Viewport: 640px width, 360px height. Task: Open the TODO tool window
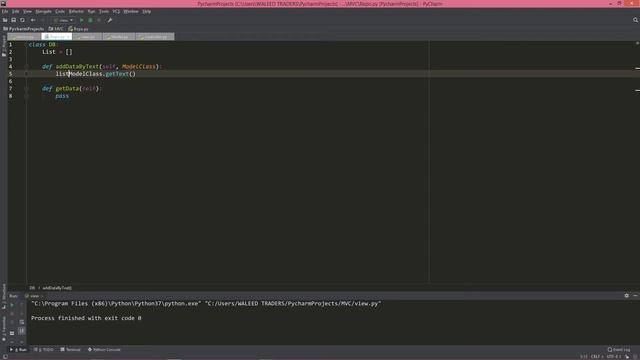tap(44, 350)
